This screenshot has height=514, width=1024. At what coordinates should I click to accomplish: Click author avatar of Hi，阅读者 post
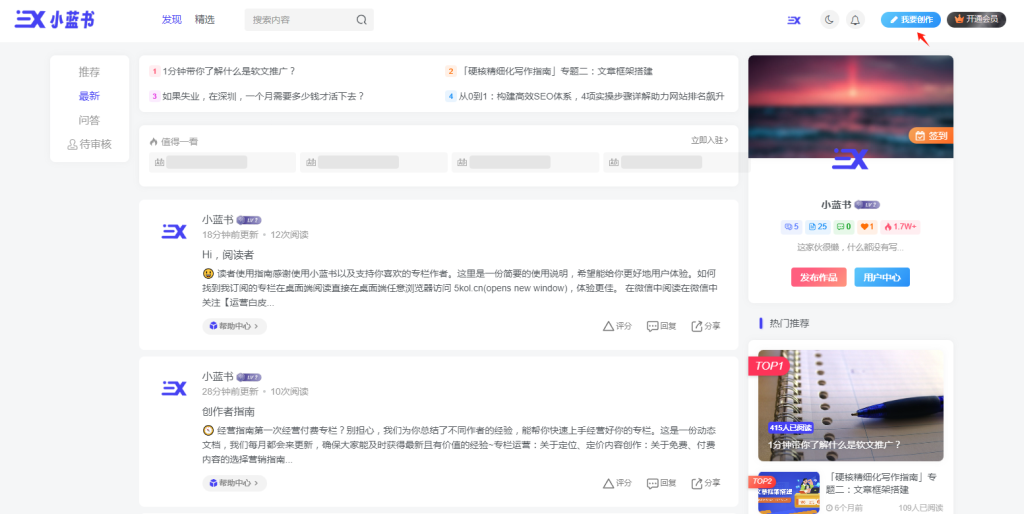tap(174, 231)
